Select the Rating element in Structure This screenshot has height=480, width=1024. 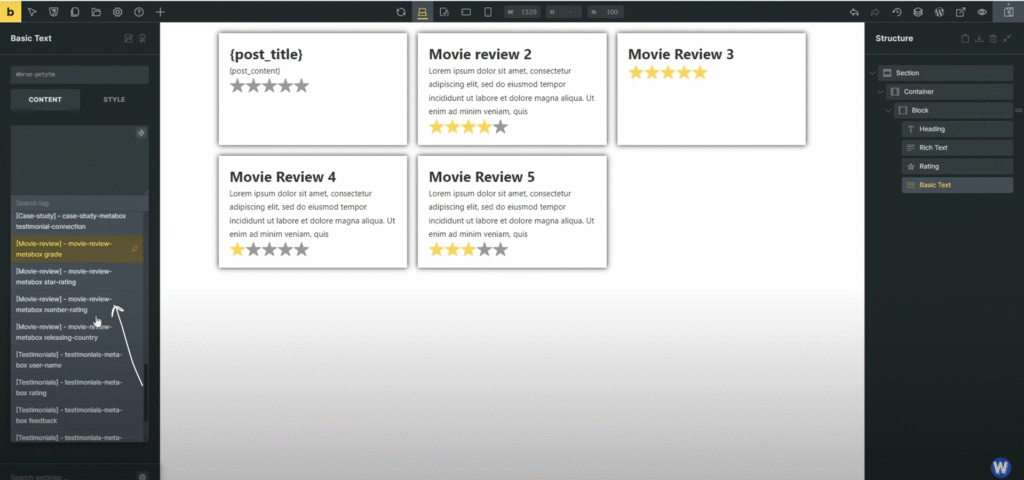929,166
